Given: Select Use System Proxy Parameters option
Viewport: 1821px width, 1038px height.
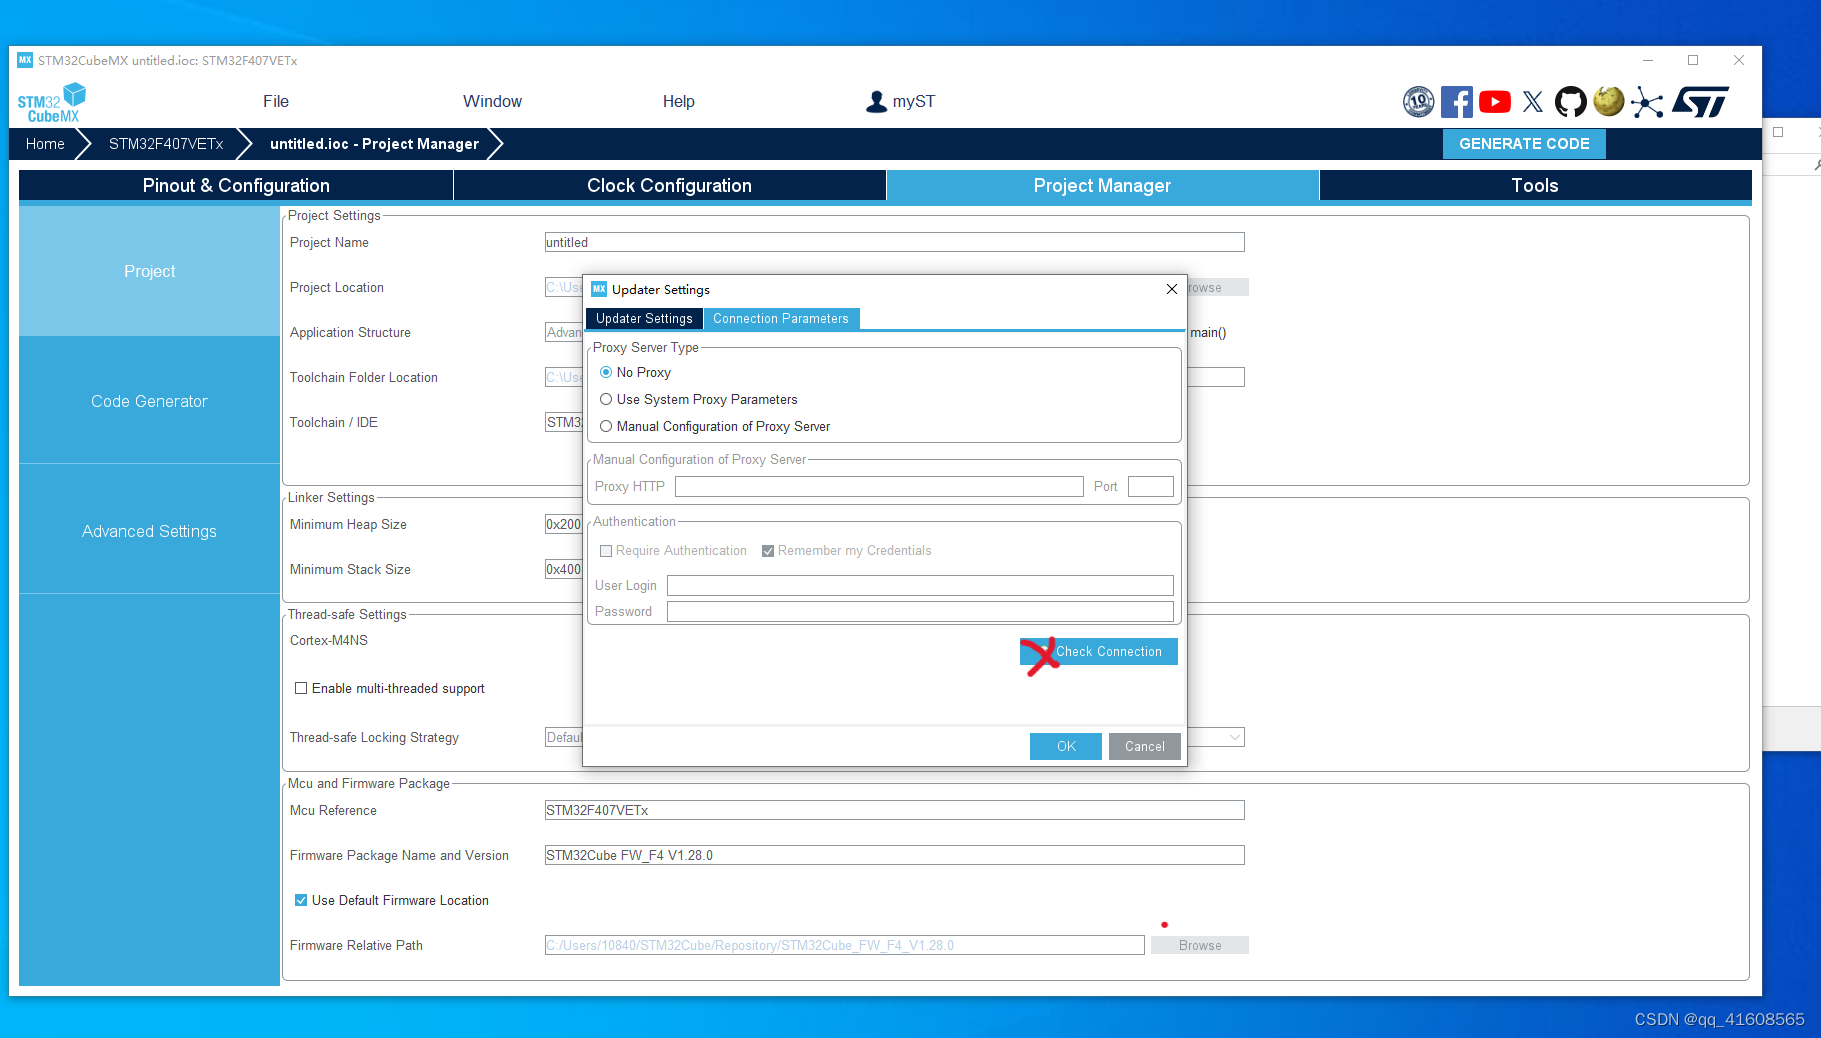Looking at the screenshot, I should pos(606,399).
